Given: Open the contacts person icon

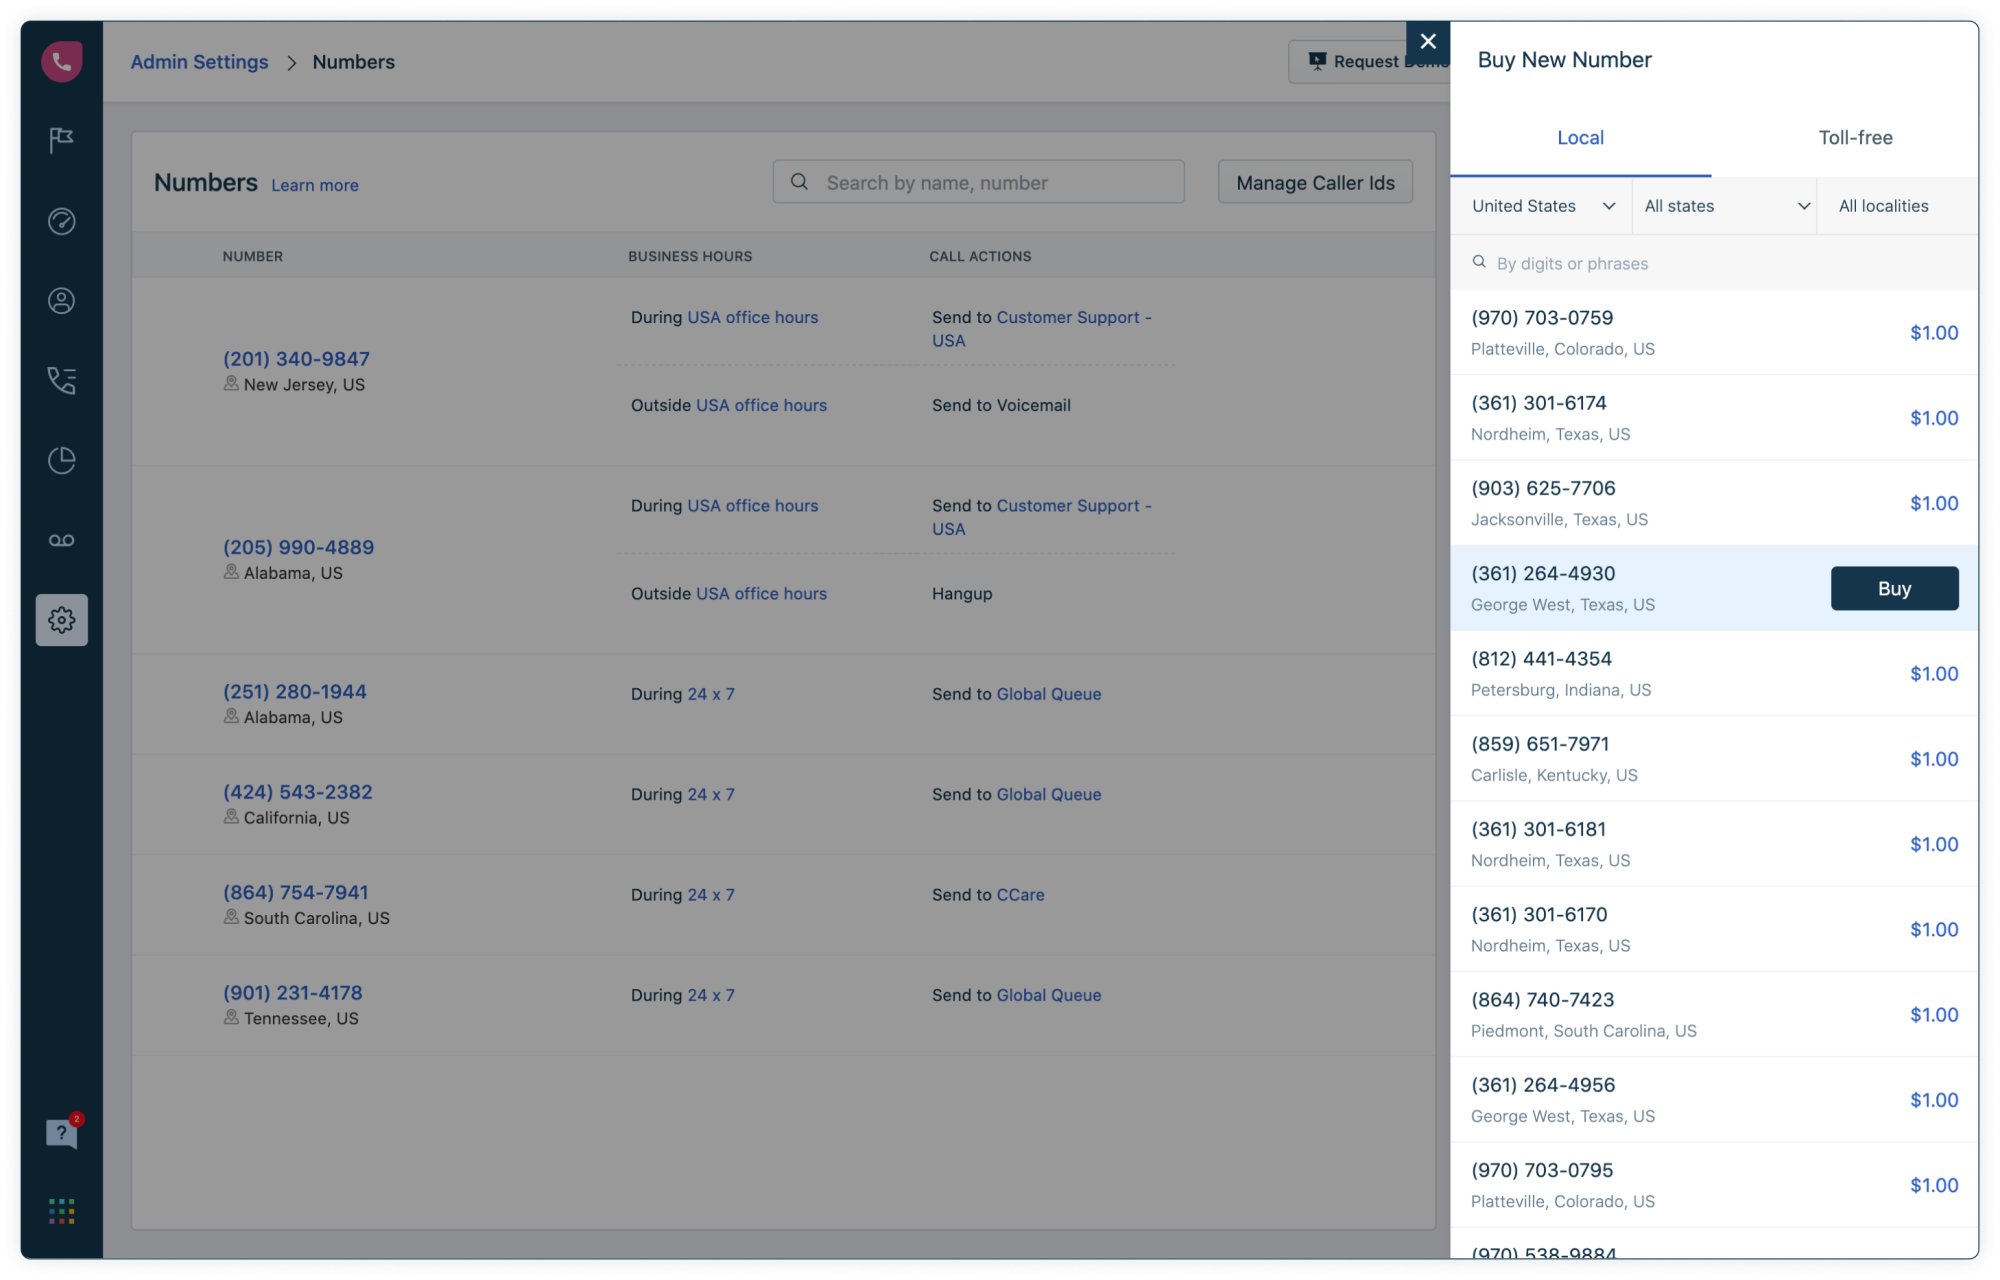Looking at the screenshot, I should 61,301.
